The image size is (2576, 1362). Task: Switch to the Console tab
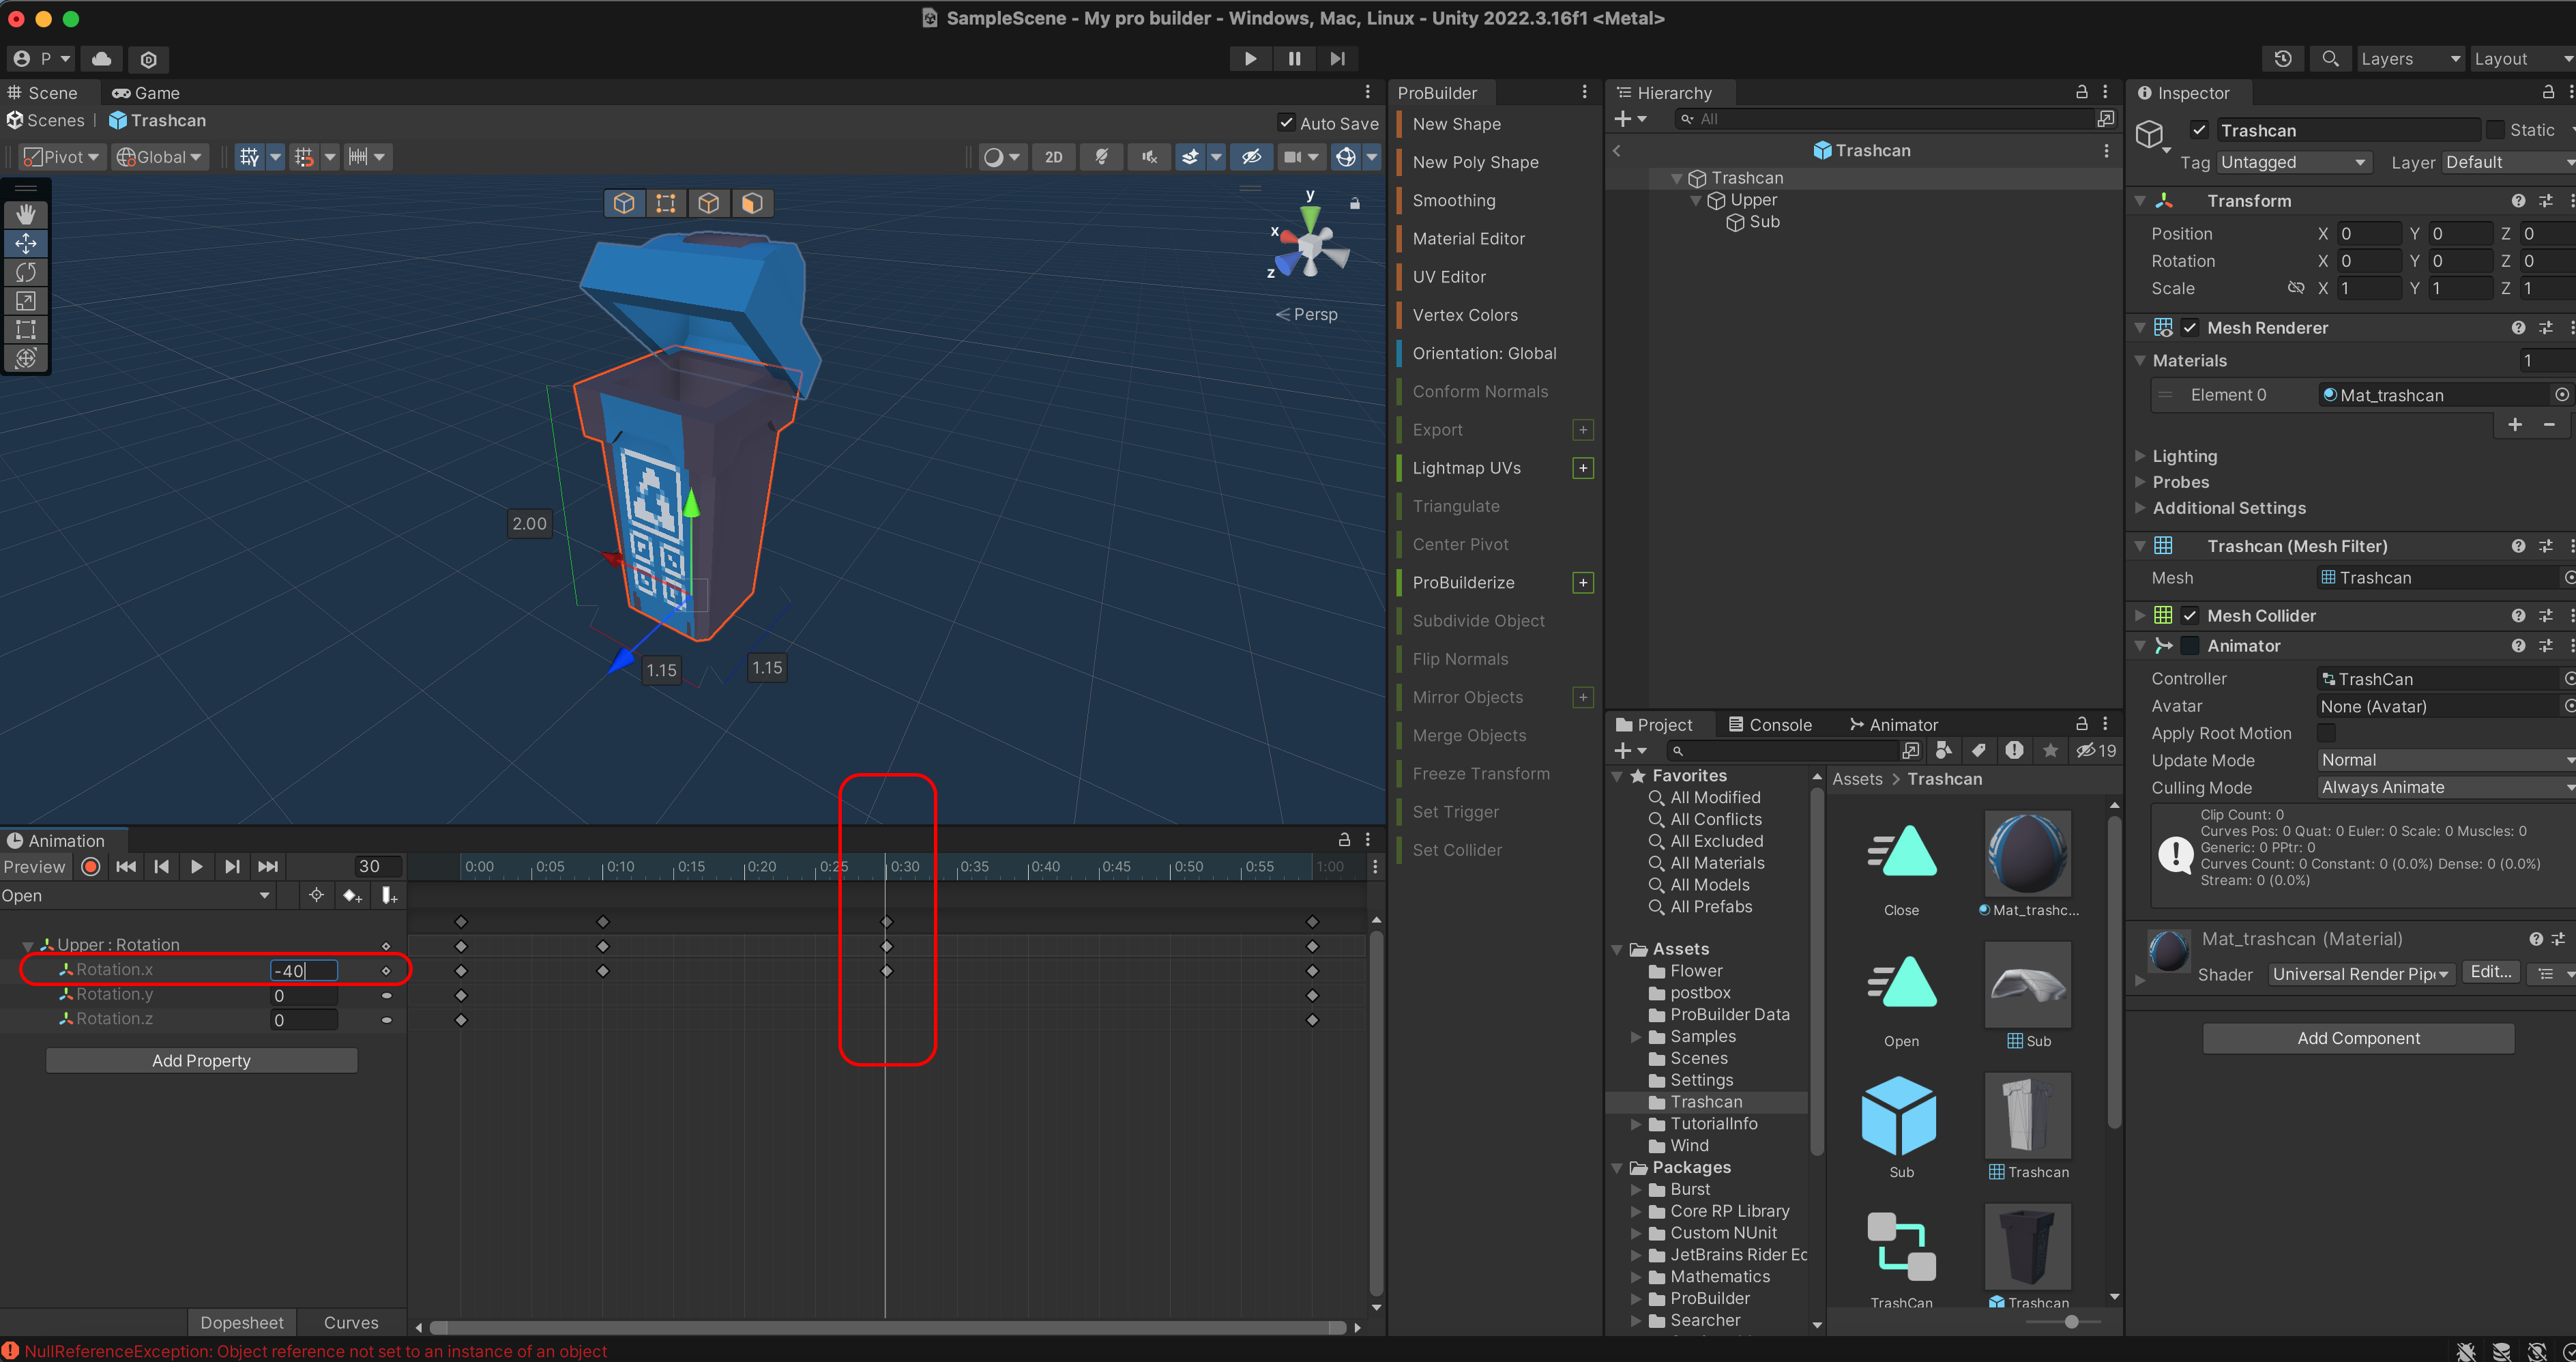point(1770,725)
